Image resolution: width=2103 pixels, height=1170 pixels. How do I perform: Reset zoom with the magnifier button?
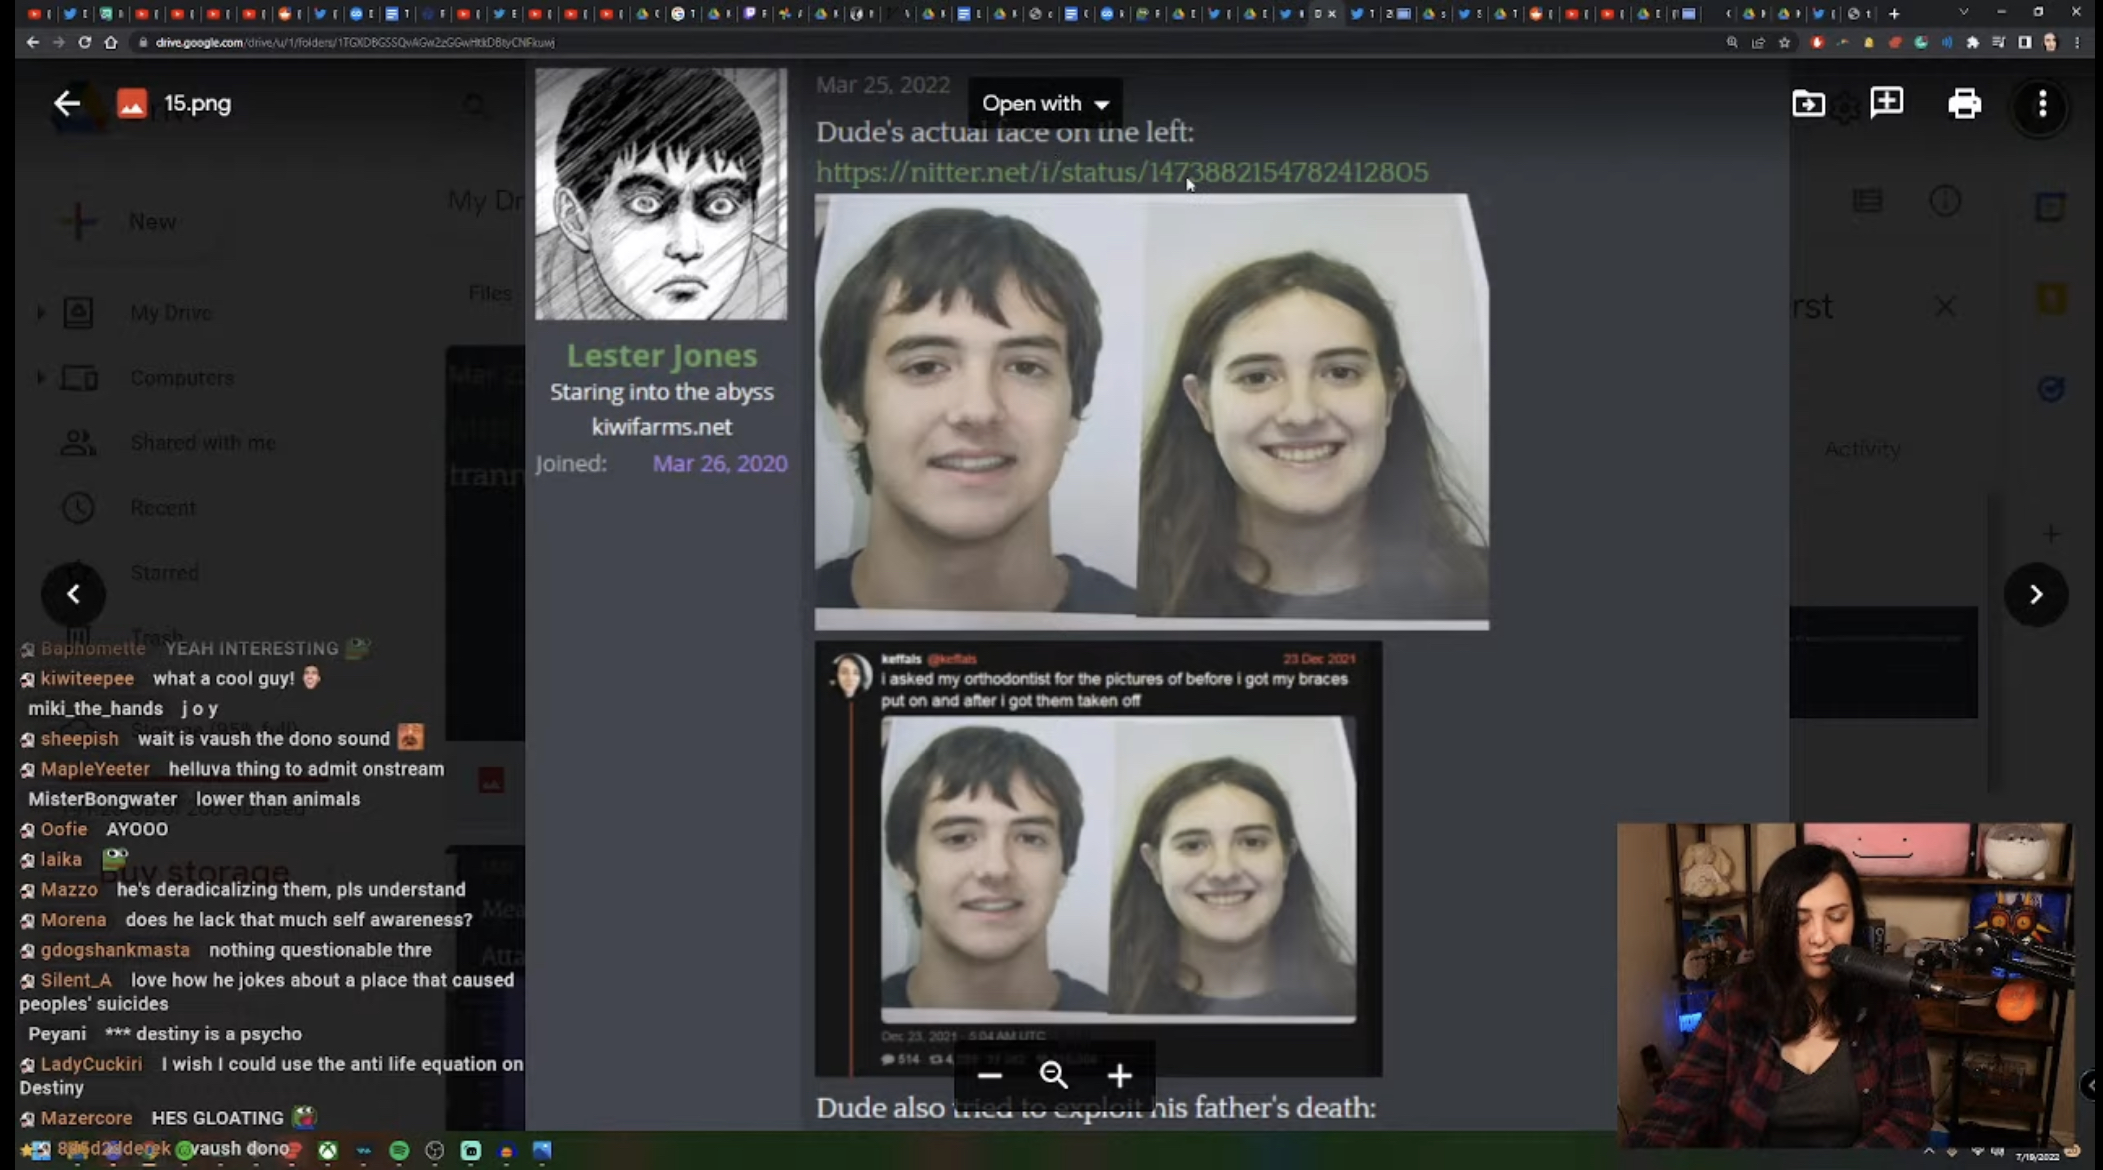[x=1054, y=1075]
